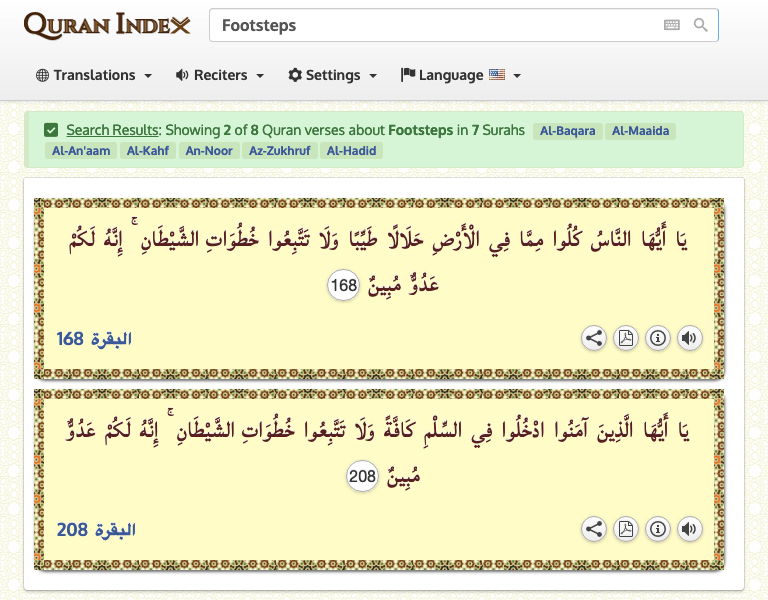Toggle the green Search Results checkbox
Image resolution: width=768 pixels, height=600 pixels.
point(51,130)
